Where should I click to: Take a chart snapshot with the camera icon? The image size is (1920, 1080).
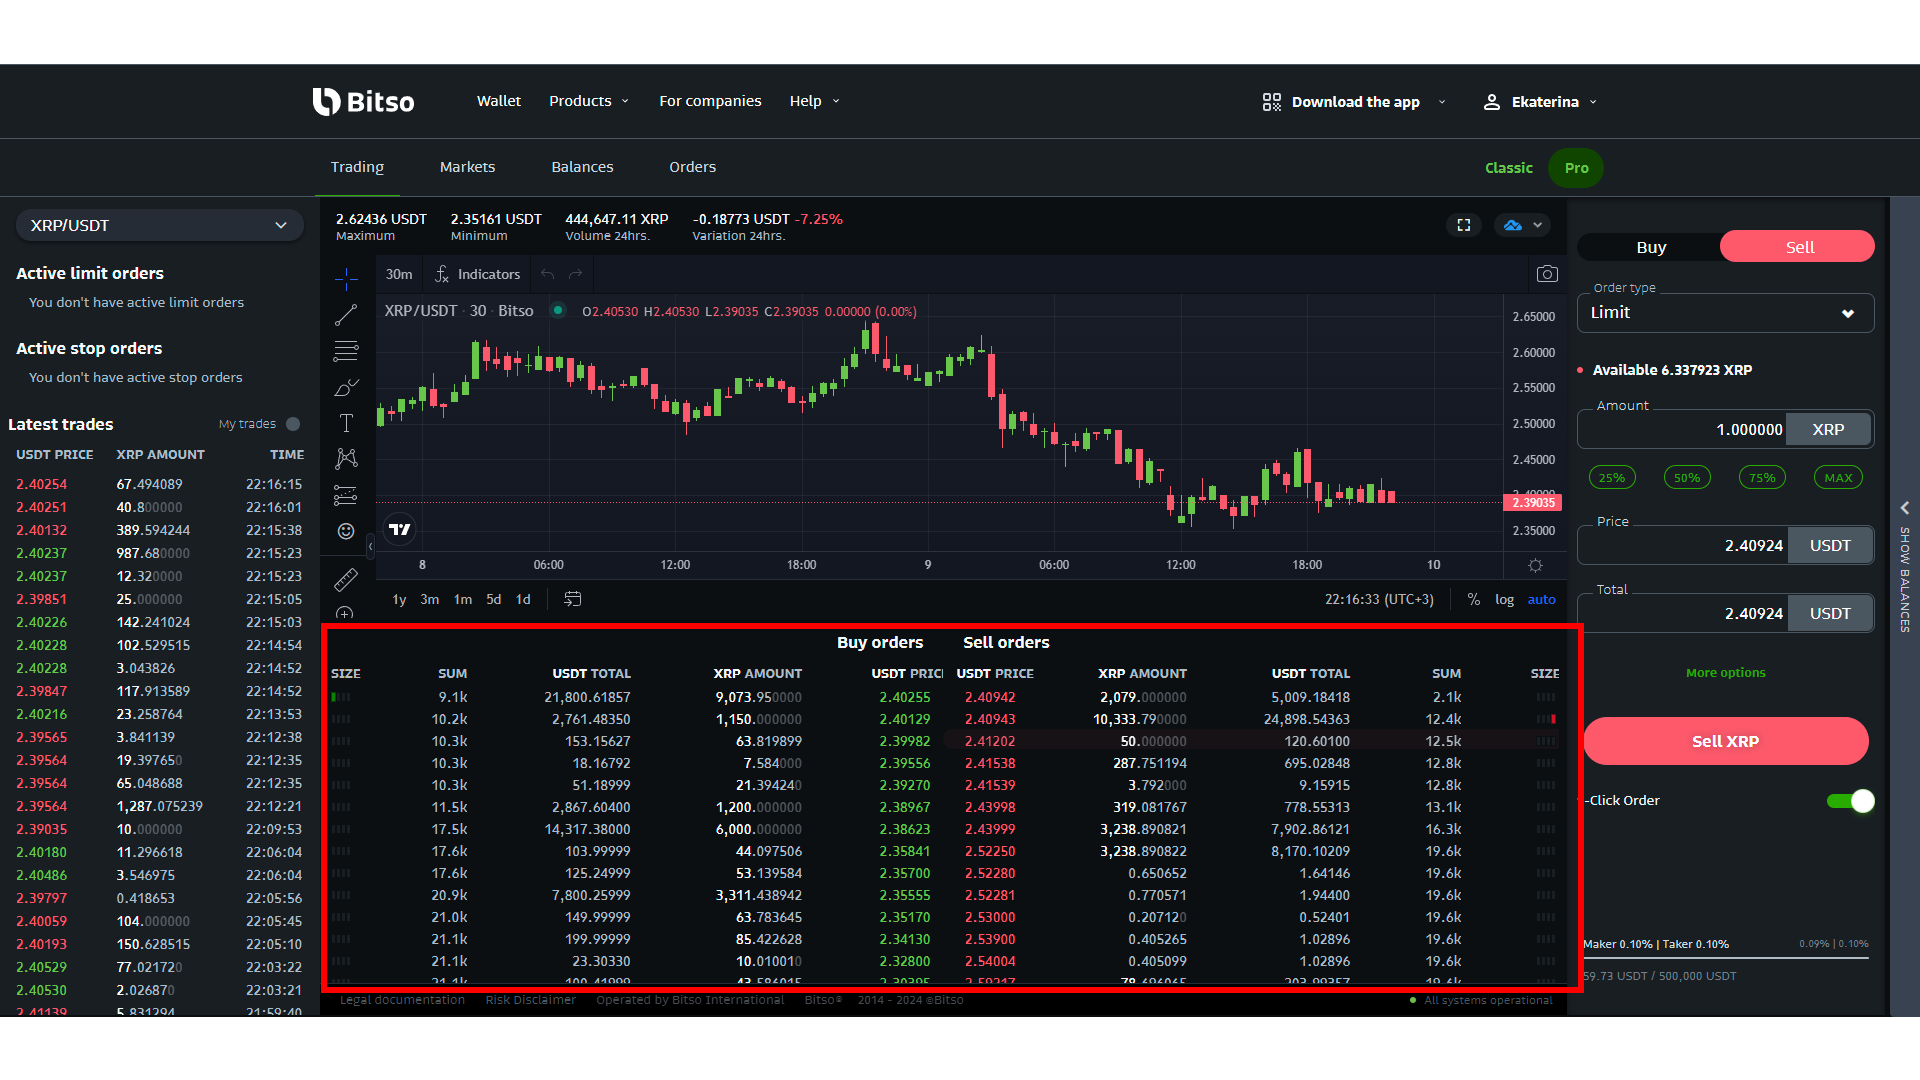(x=1547, y=273)
